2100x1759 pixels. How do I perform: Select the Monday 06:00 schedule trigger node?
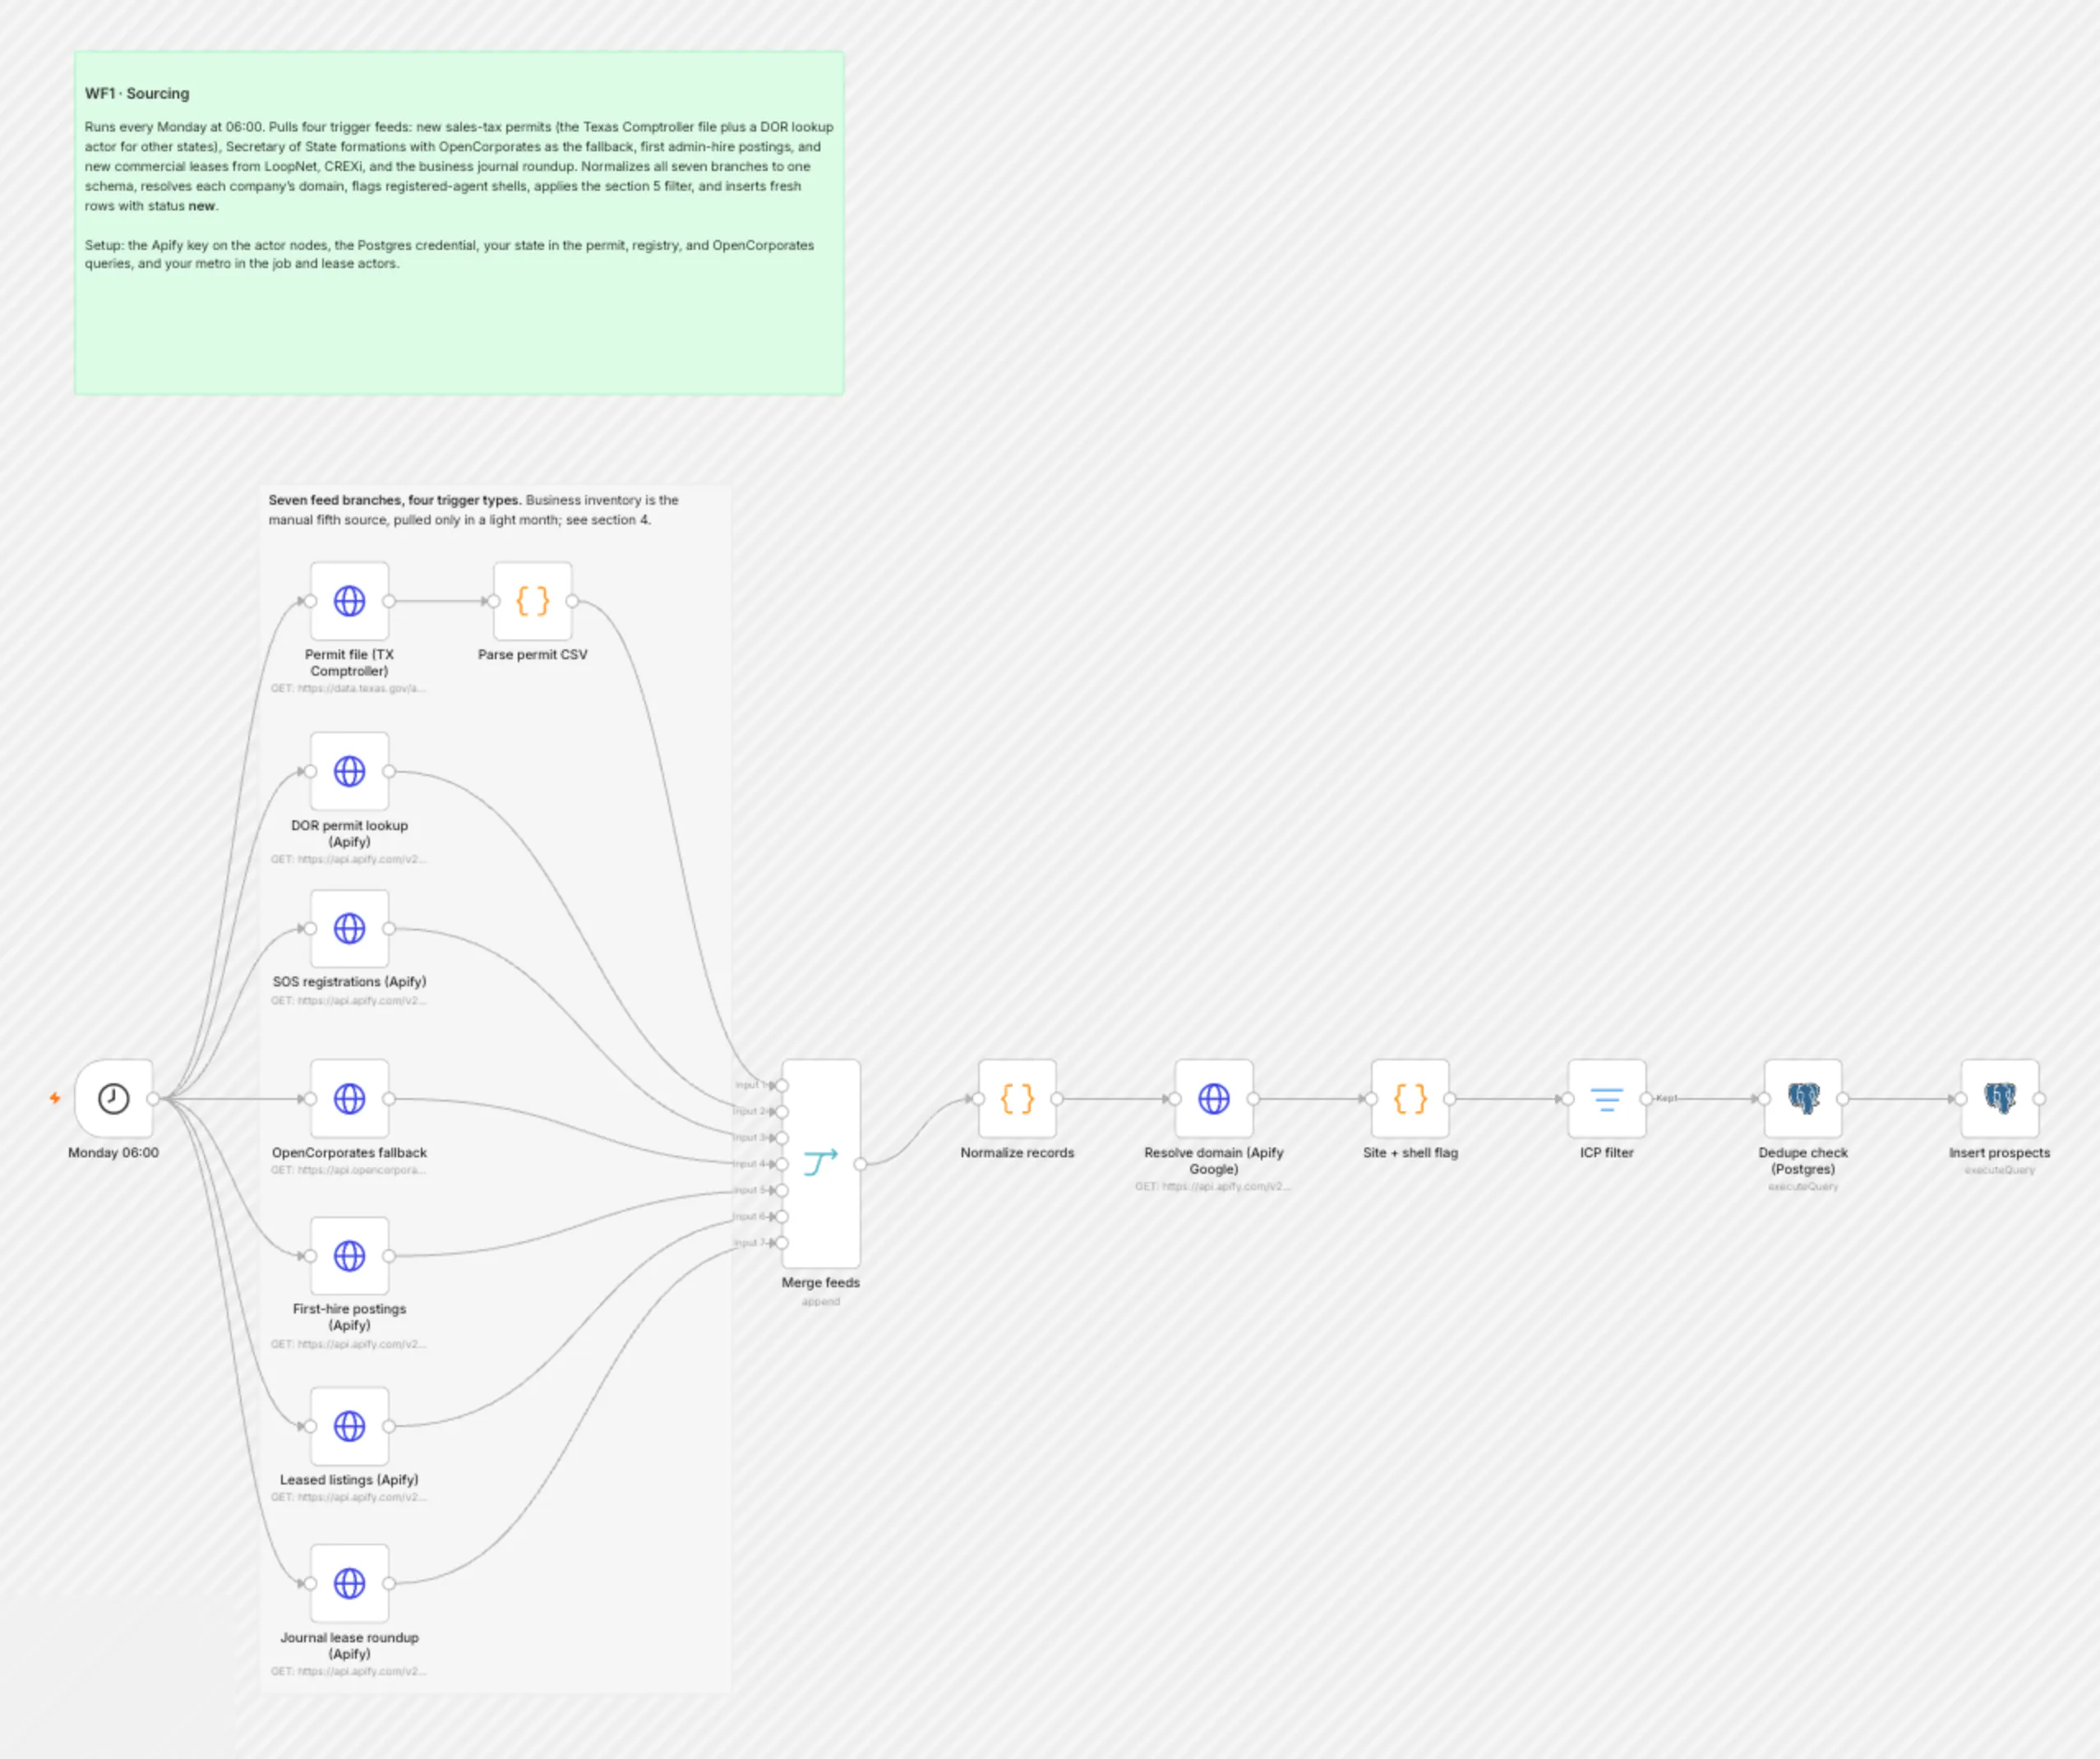113,1098
